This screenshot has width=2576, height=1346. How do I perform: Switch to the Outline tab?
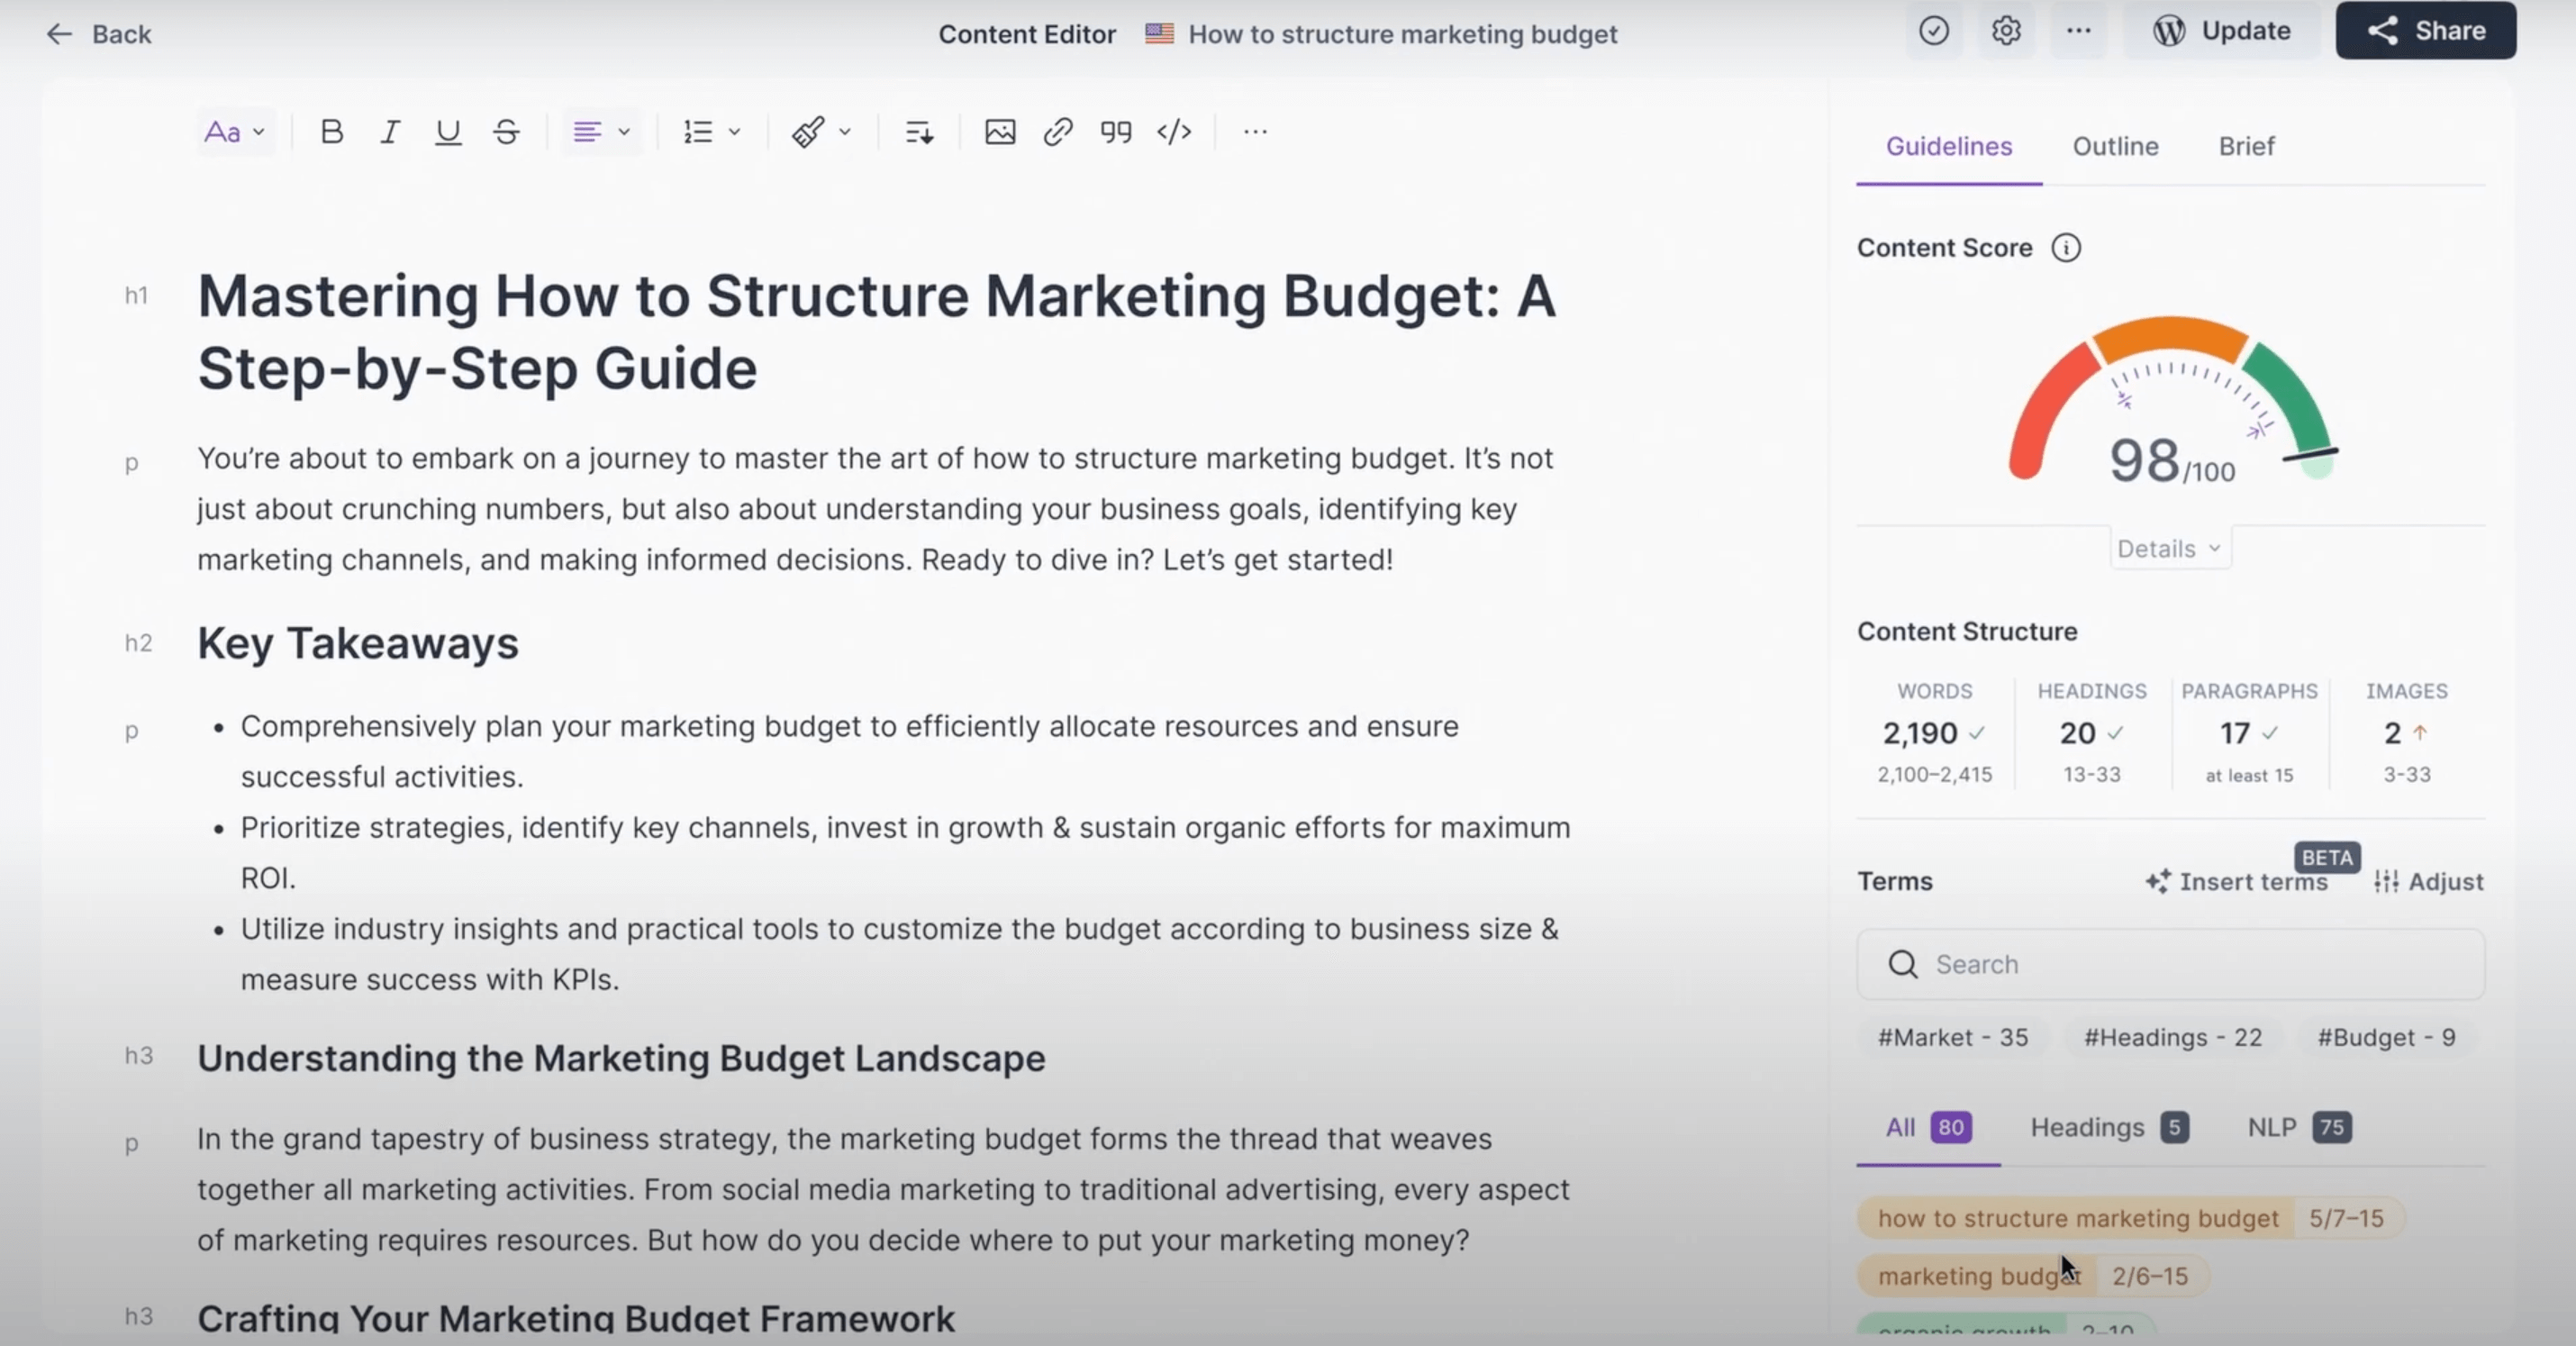2114,146
